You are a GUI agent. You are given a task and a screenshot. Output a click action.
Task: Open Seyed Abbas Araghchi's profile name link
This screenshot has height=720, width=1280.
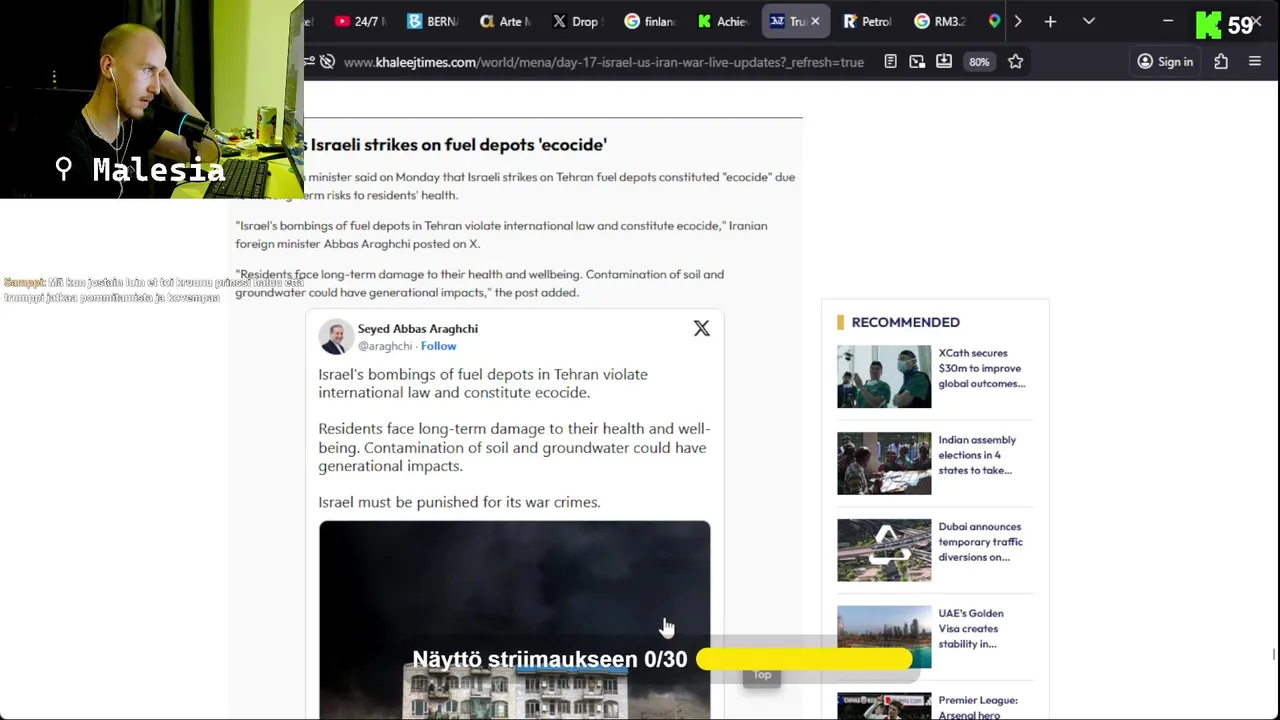[x=418, y=329]
